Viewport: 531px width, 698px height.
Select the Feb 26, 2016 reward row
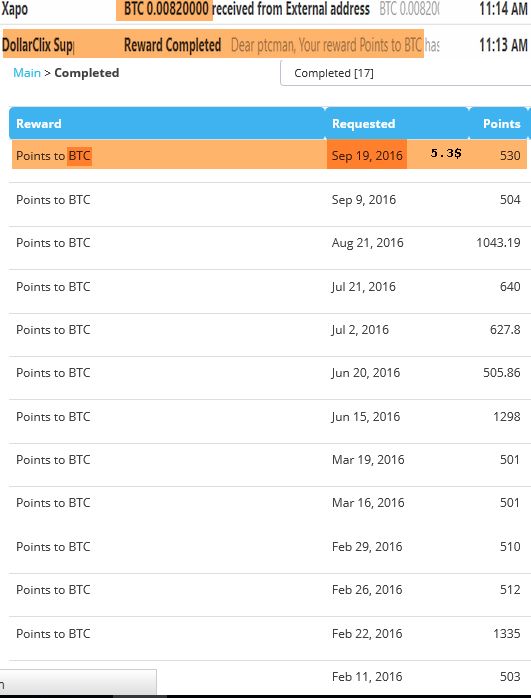269,589
